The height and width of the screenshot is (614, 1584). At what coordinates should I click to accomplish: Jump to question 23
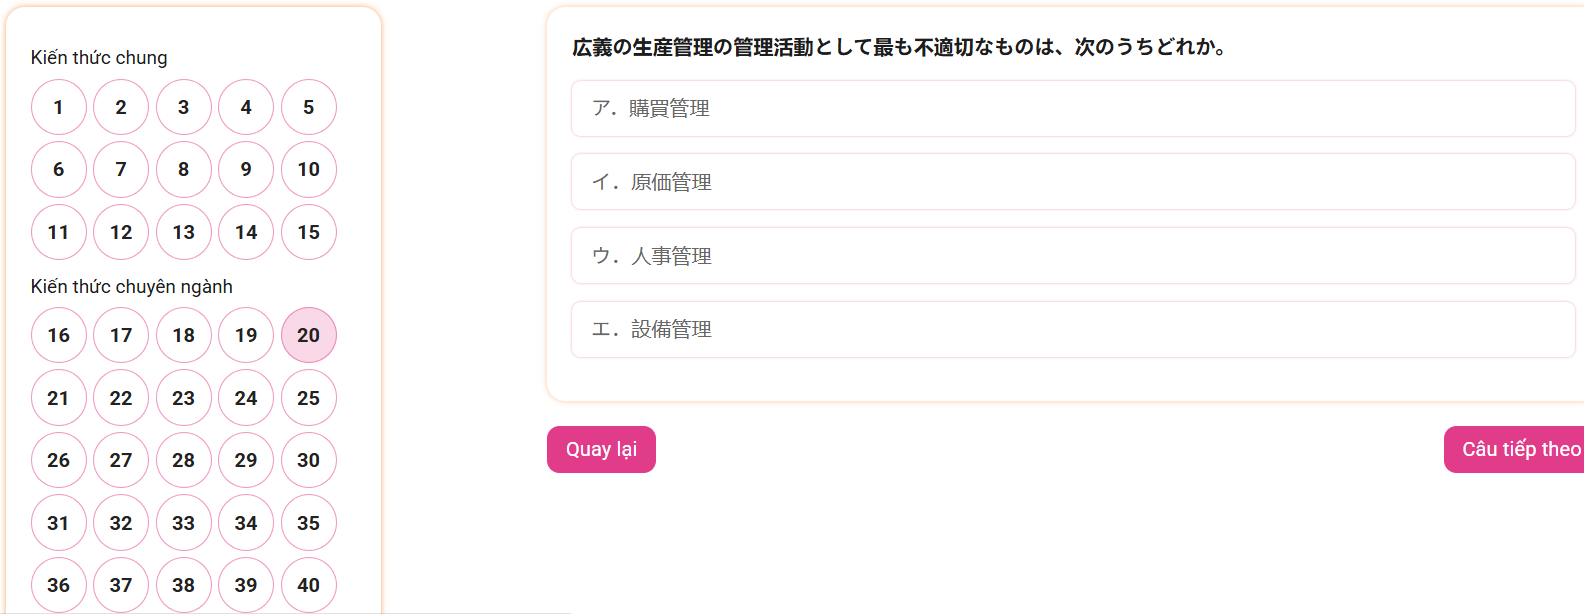click(184, 398)
